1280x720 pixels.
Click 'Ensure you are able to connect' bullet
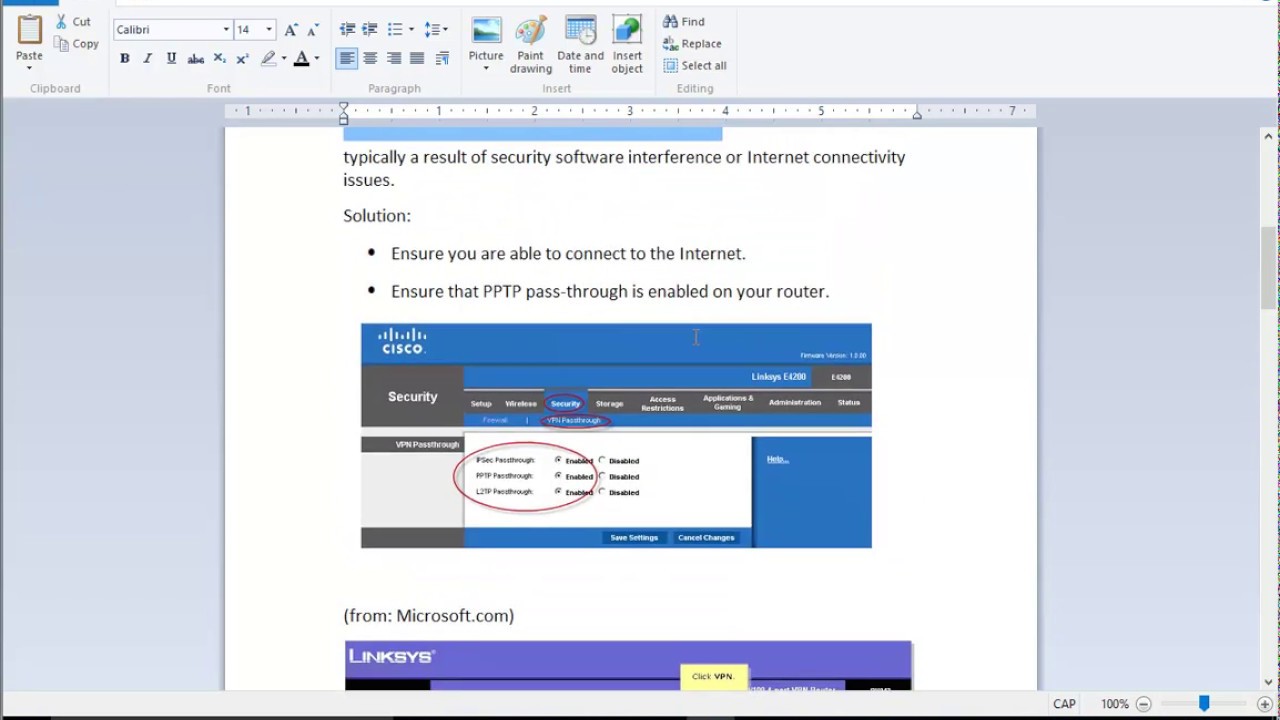568,253
